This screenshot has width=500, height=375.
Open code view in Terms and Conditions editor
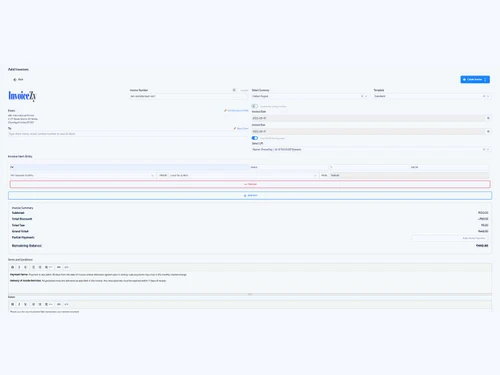tap(66, 267)
